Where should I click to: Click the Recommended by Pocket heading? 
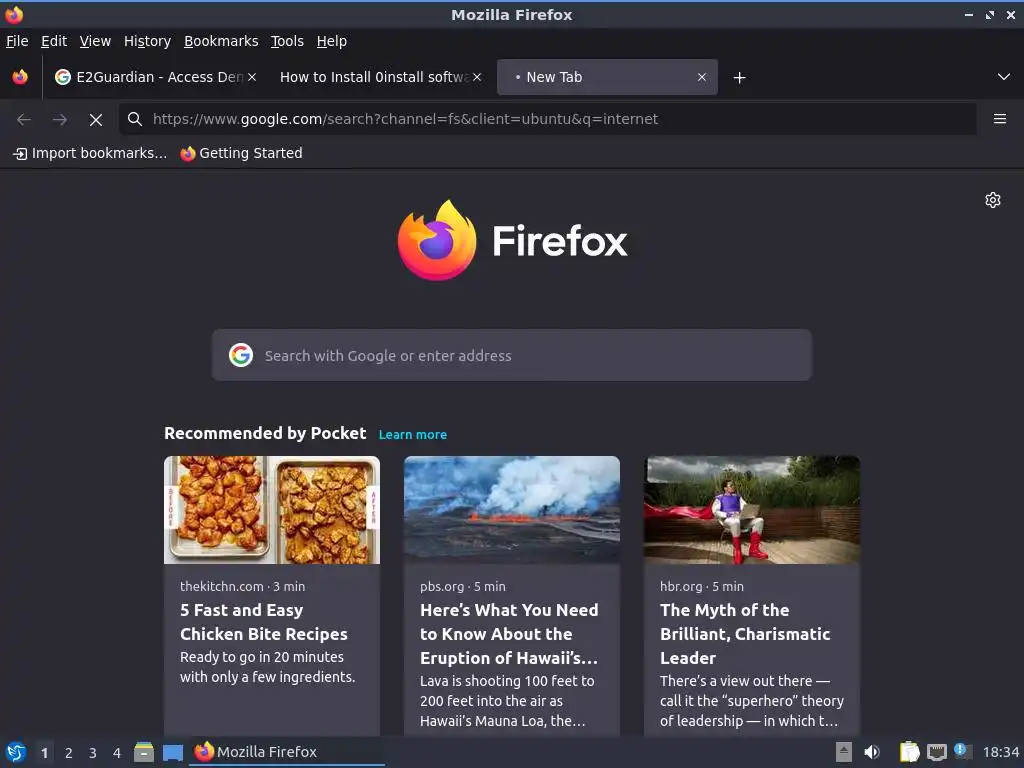(x=265, y=433)
